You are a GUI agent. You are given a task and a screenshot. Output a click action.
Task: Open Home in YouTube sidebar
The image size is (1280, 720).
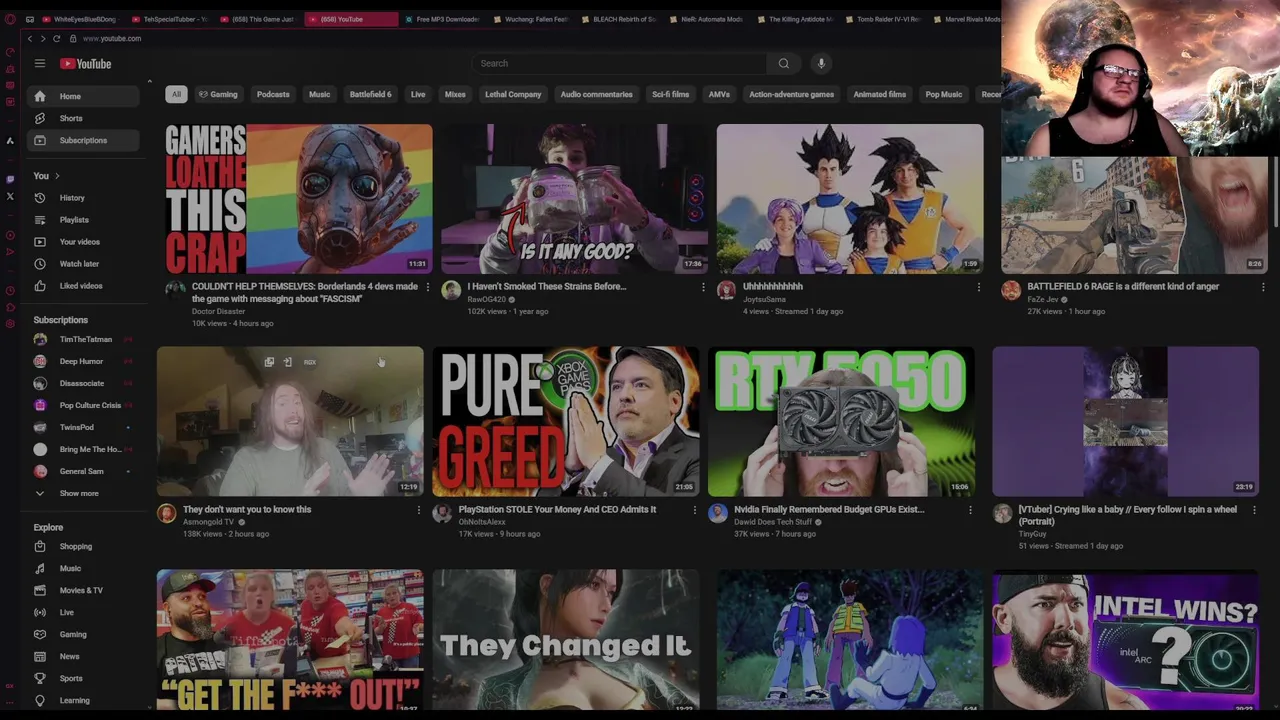tap(84, 96)
